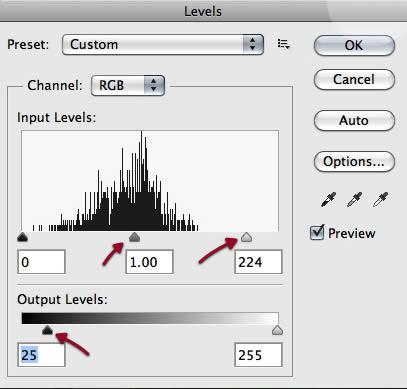Select the black point eyedropper
This screenshot has height=389, width=407.
tap(328, 200)
